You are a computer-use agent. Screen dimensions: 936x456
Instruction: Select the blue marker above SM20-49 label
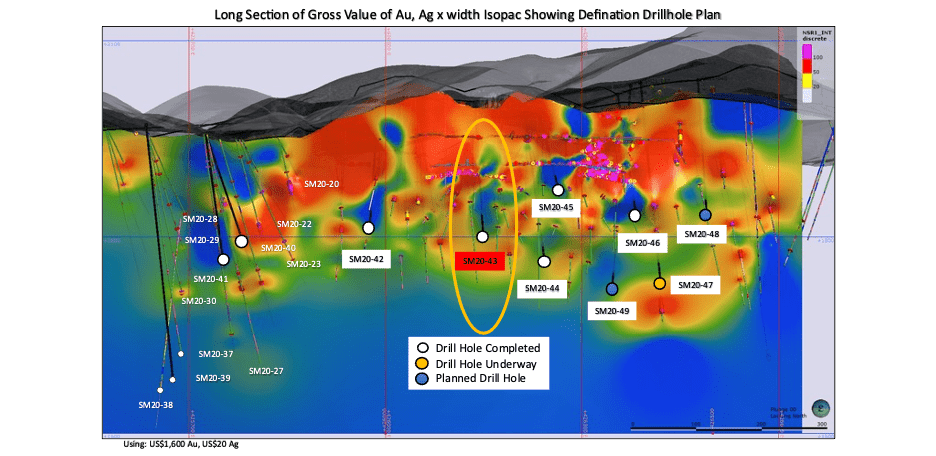coord(612,289)
